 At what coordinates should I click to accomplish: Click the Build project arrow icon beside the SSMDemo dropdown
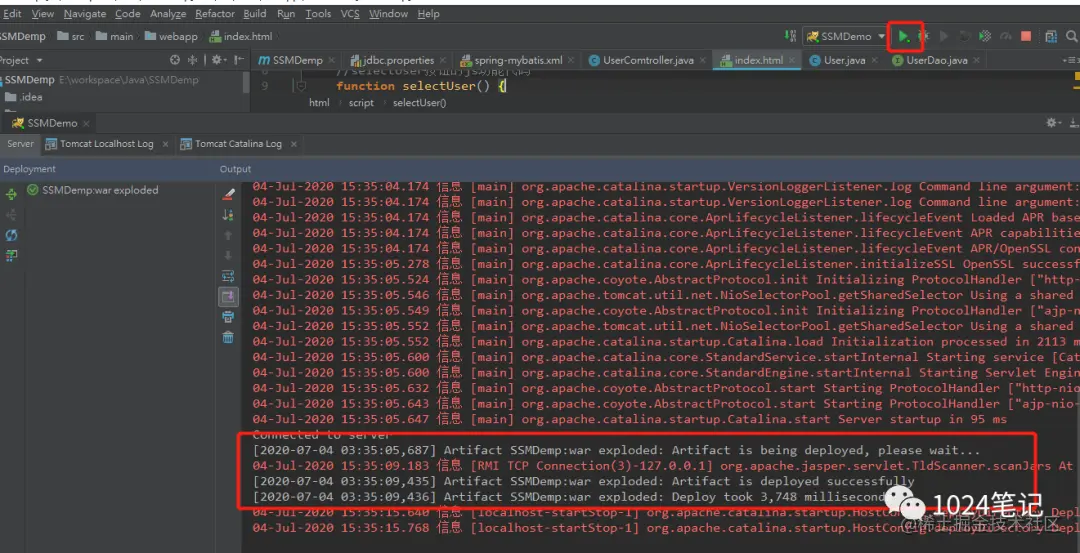pyautogui.click(x=790, y=36)
